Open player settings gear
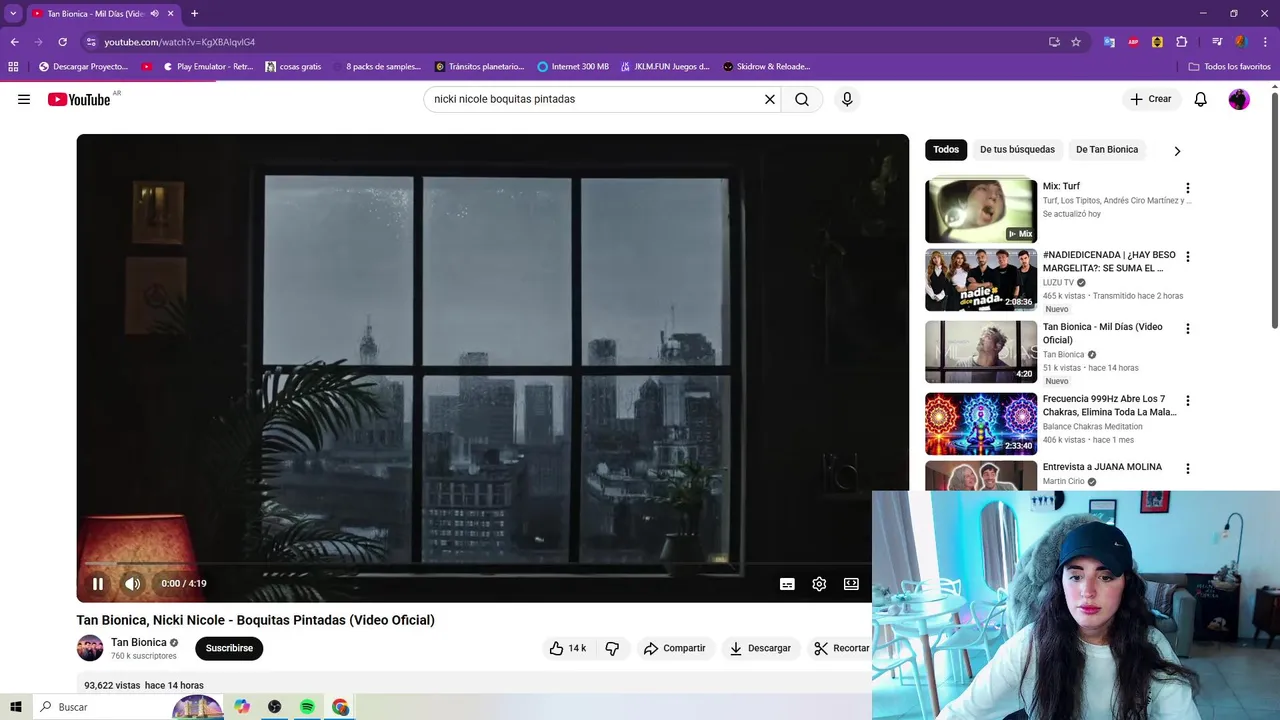Viewport: 1280px width, 720px height. [x=819, y=584]
